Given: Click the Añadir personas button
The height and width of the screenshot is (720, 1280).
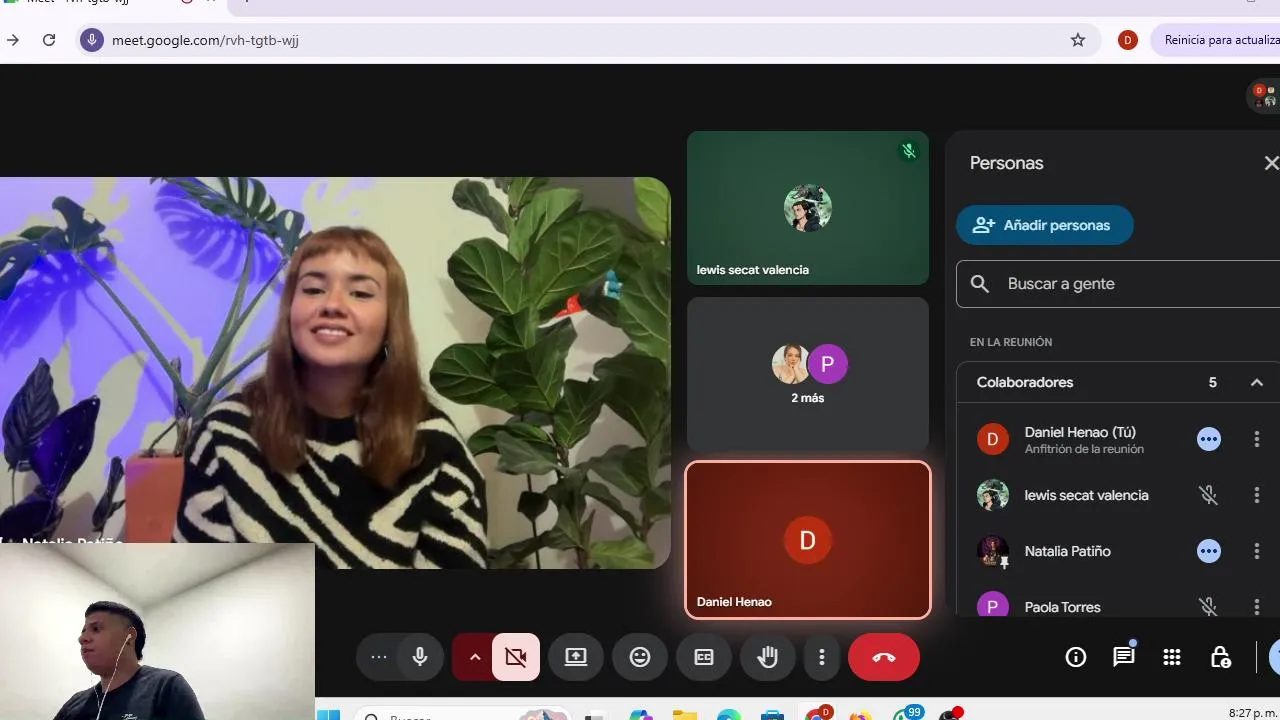Looking at the screenshot, I should point(1045,225).
